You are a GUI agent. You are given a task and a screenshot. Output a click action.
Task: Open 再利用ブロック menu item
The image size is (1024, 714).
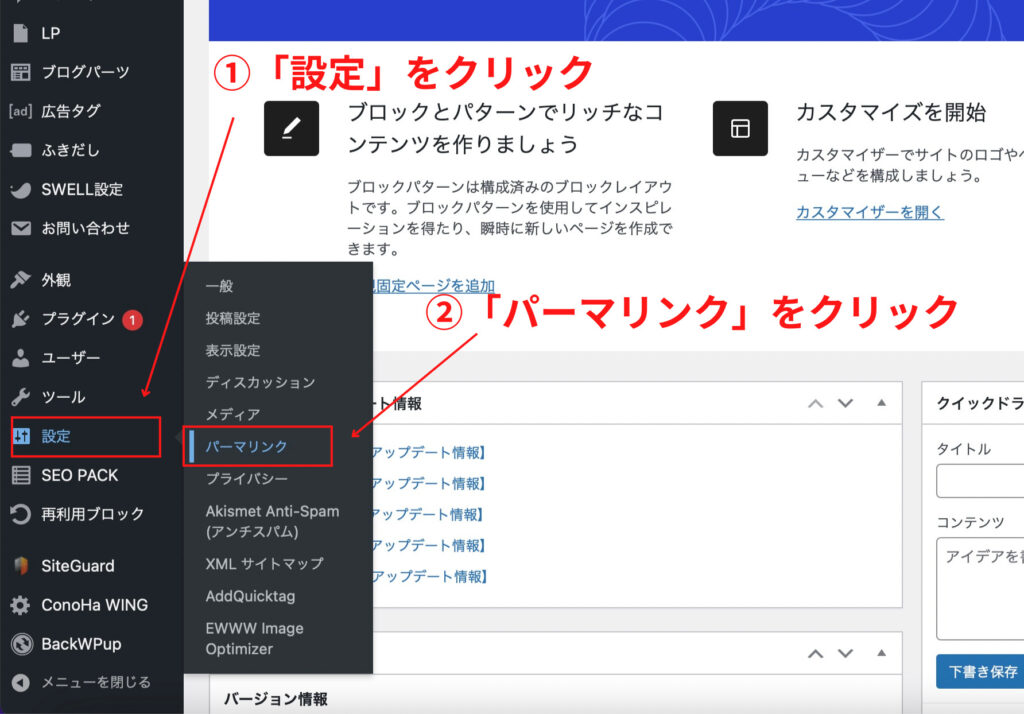pyautogui.click(x=91, y=514)
